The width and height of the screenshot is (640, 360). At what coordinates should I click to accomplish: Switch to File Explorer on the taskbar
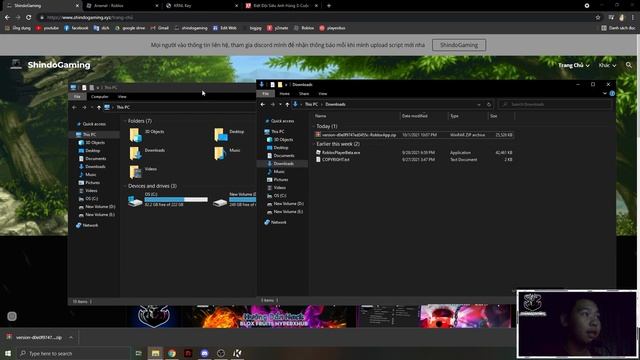tap(156, 353)
